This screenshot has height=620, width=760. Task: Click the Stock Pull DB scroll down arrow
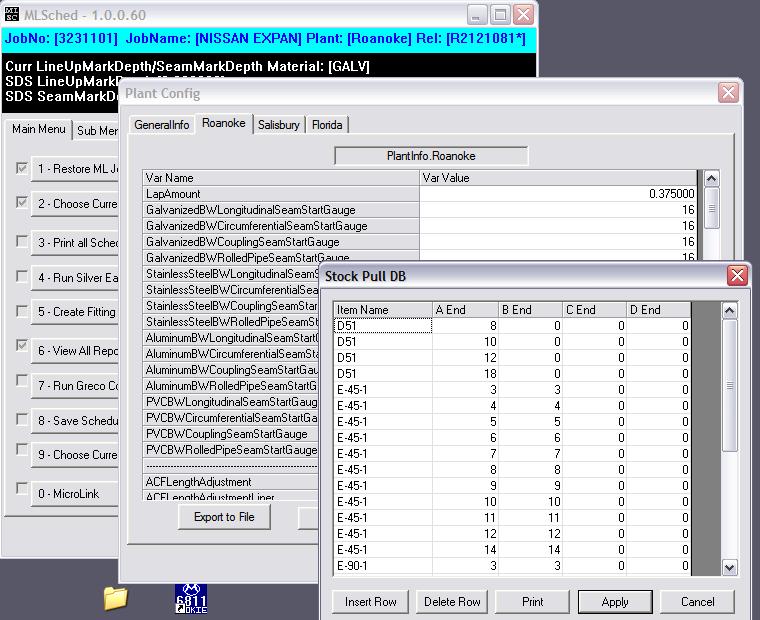click(730, 567)
